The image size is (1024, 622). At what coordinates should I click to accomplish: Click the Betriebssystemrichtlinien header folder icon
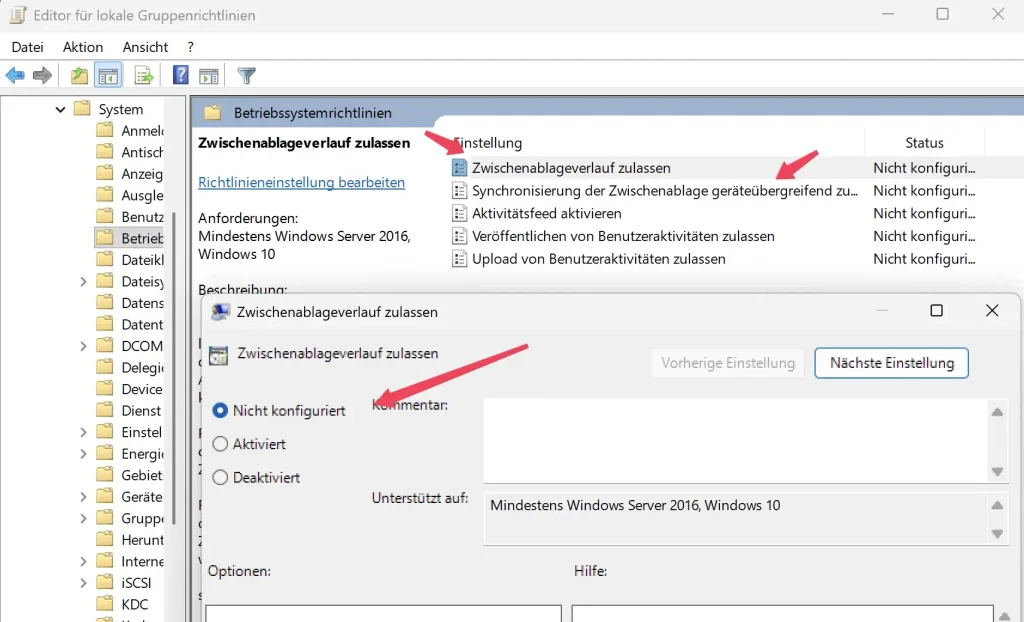pyautogui.click(x=212, y=112)
